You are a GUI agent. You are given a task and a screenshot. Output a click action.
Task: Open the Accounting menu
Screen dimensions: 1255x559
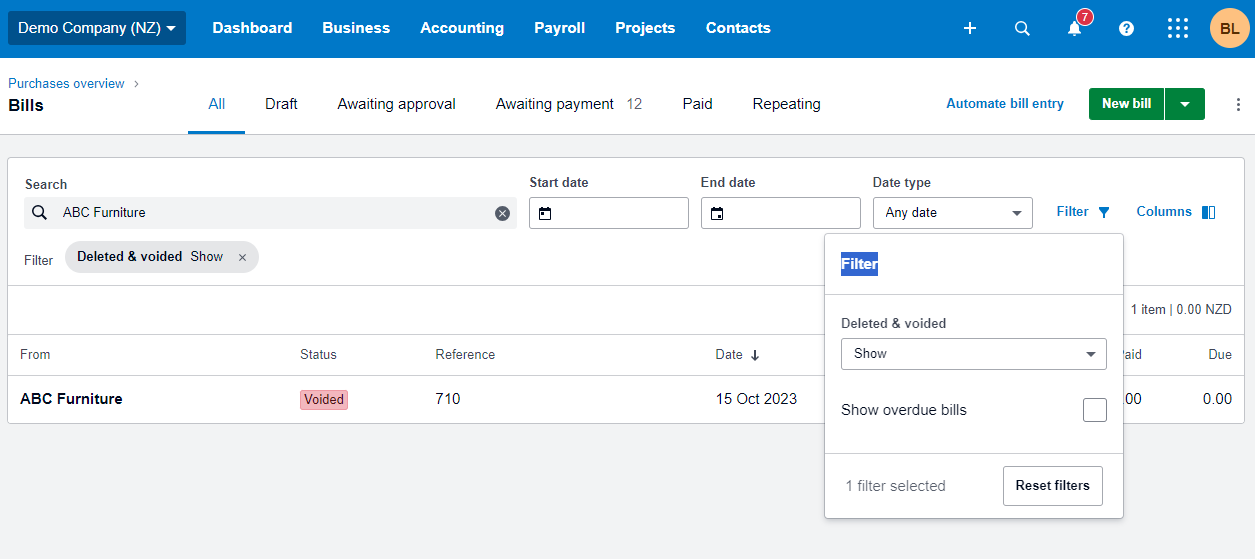(x=462, y=28)
